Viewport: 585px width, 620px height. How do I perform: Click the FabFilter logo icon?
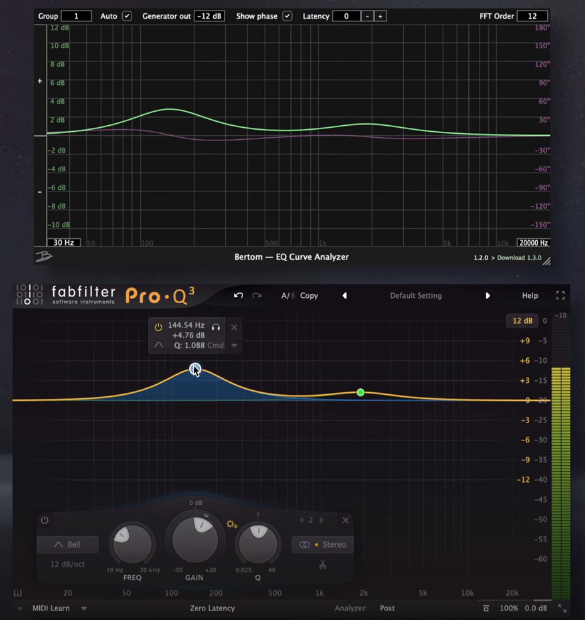[29, 295]
